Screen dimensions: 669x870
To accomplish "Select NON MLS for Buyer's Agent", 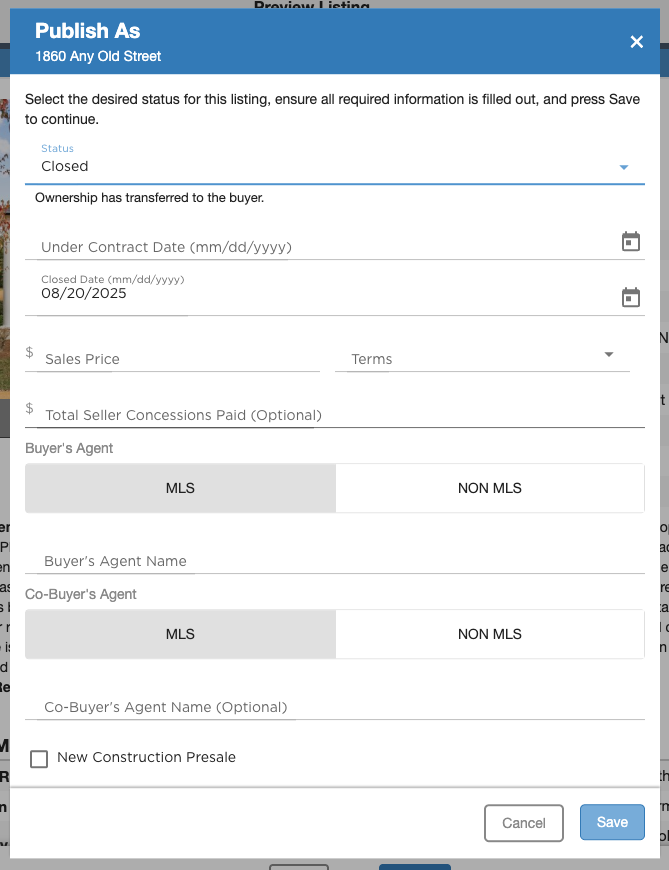I will (490, 488).
